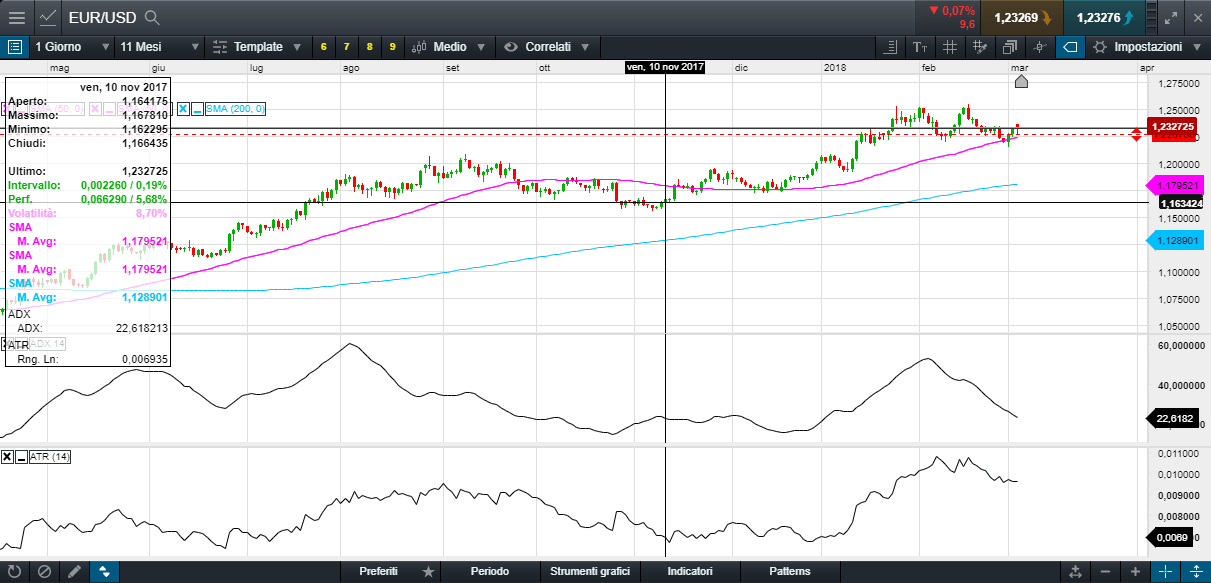Select template preset 9
This screenshot has width=1211, height=583.
pyautogui.click(x=392, y=47)
